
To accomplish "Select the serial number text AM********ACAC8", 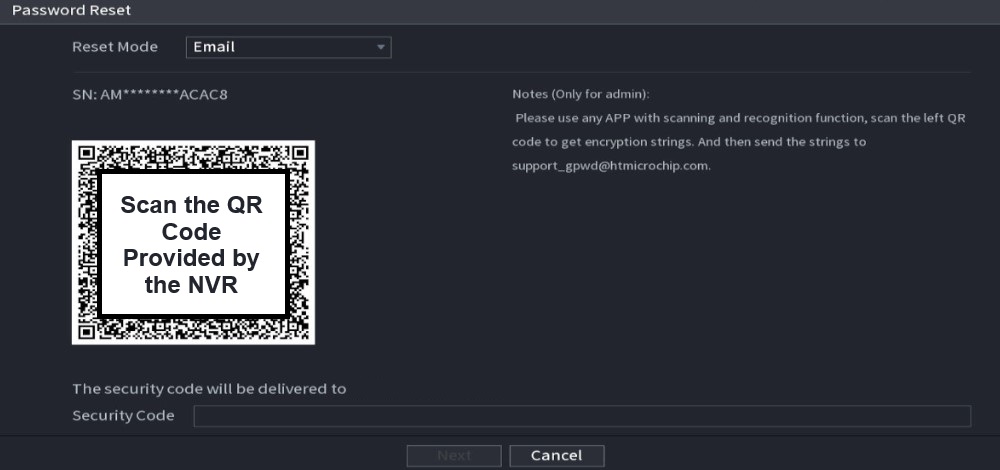I will (163, 95).
